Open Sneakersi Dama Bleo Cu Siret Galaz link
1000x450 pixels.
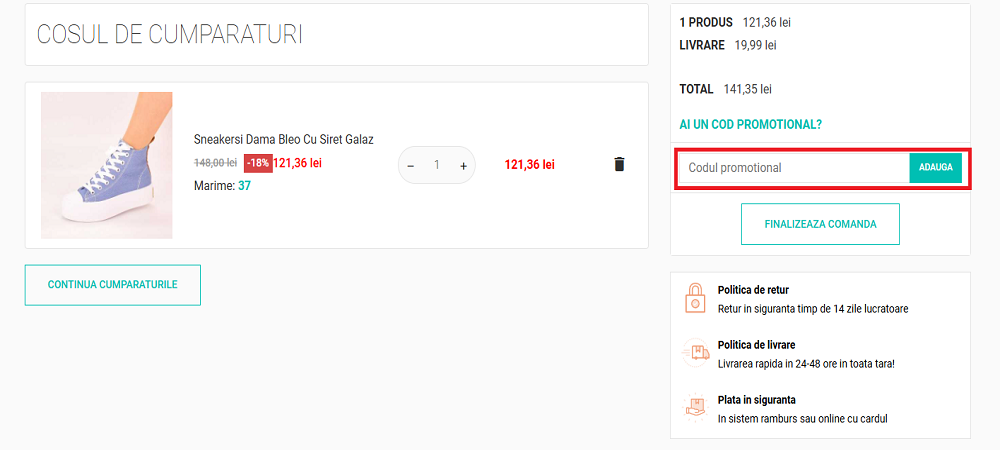(x=283, y=140)
